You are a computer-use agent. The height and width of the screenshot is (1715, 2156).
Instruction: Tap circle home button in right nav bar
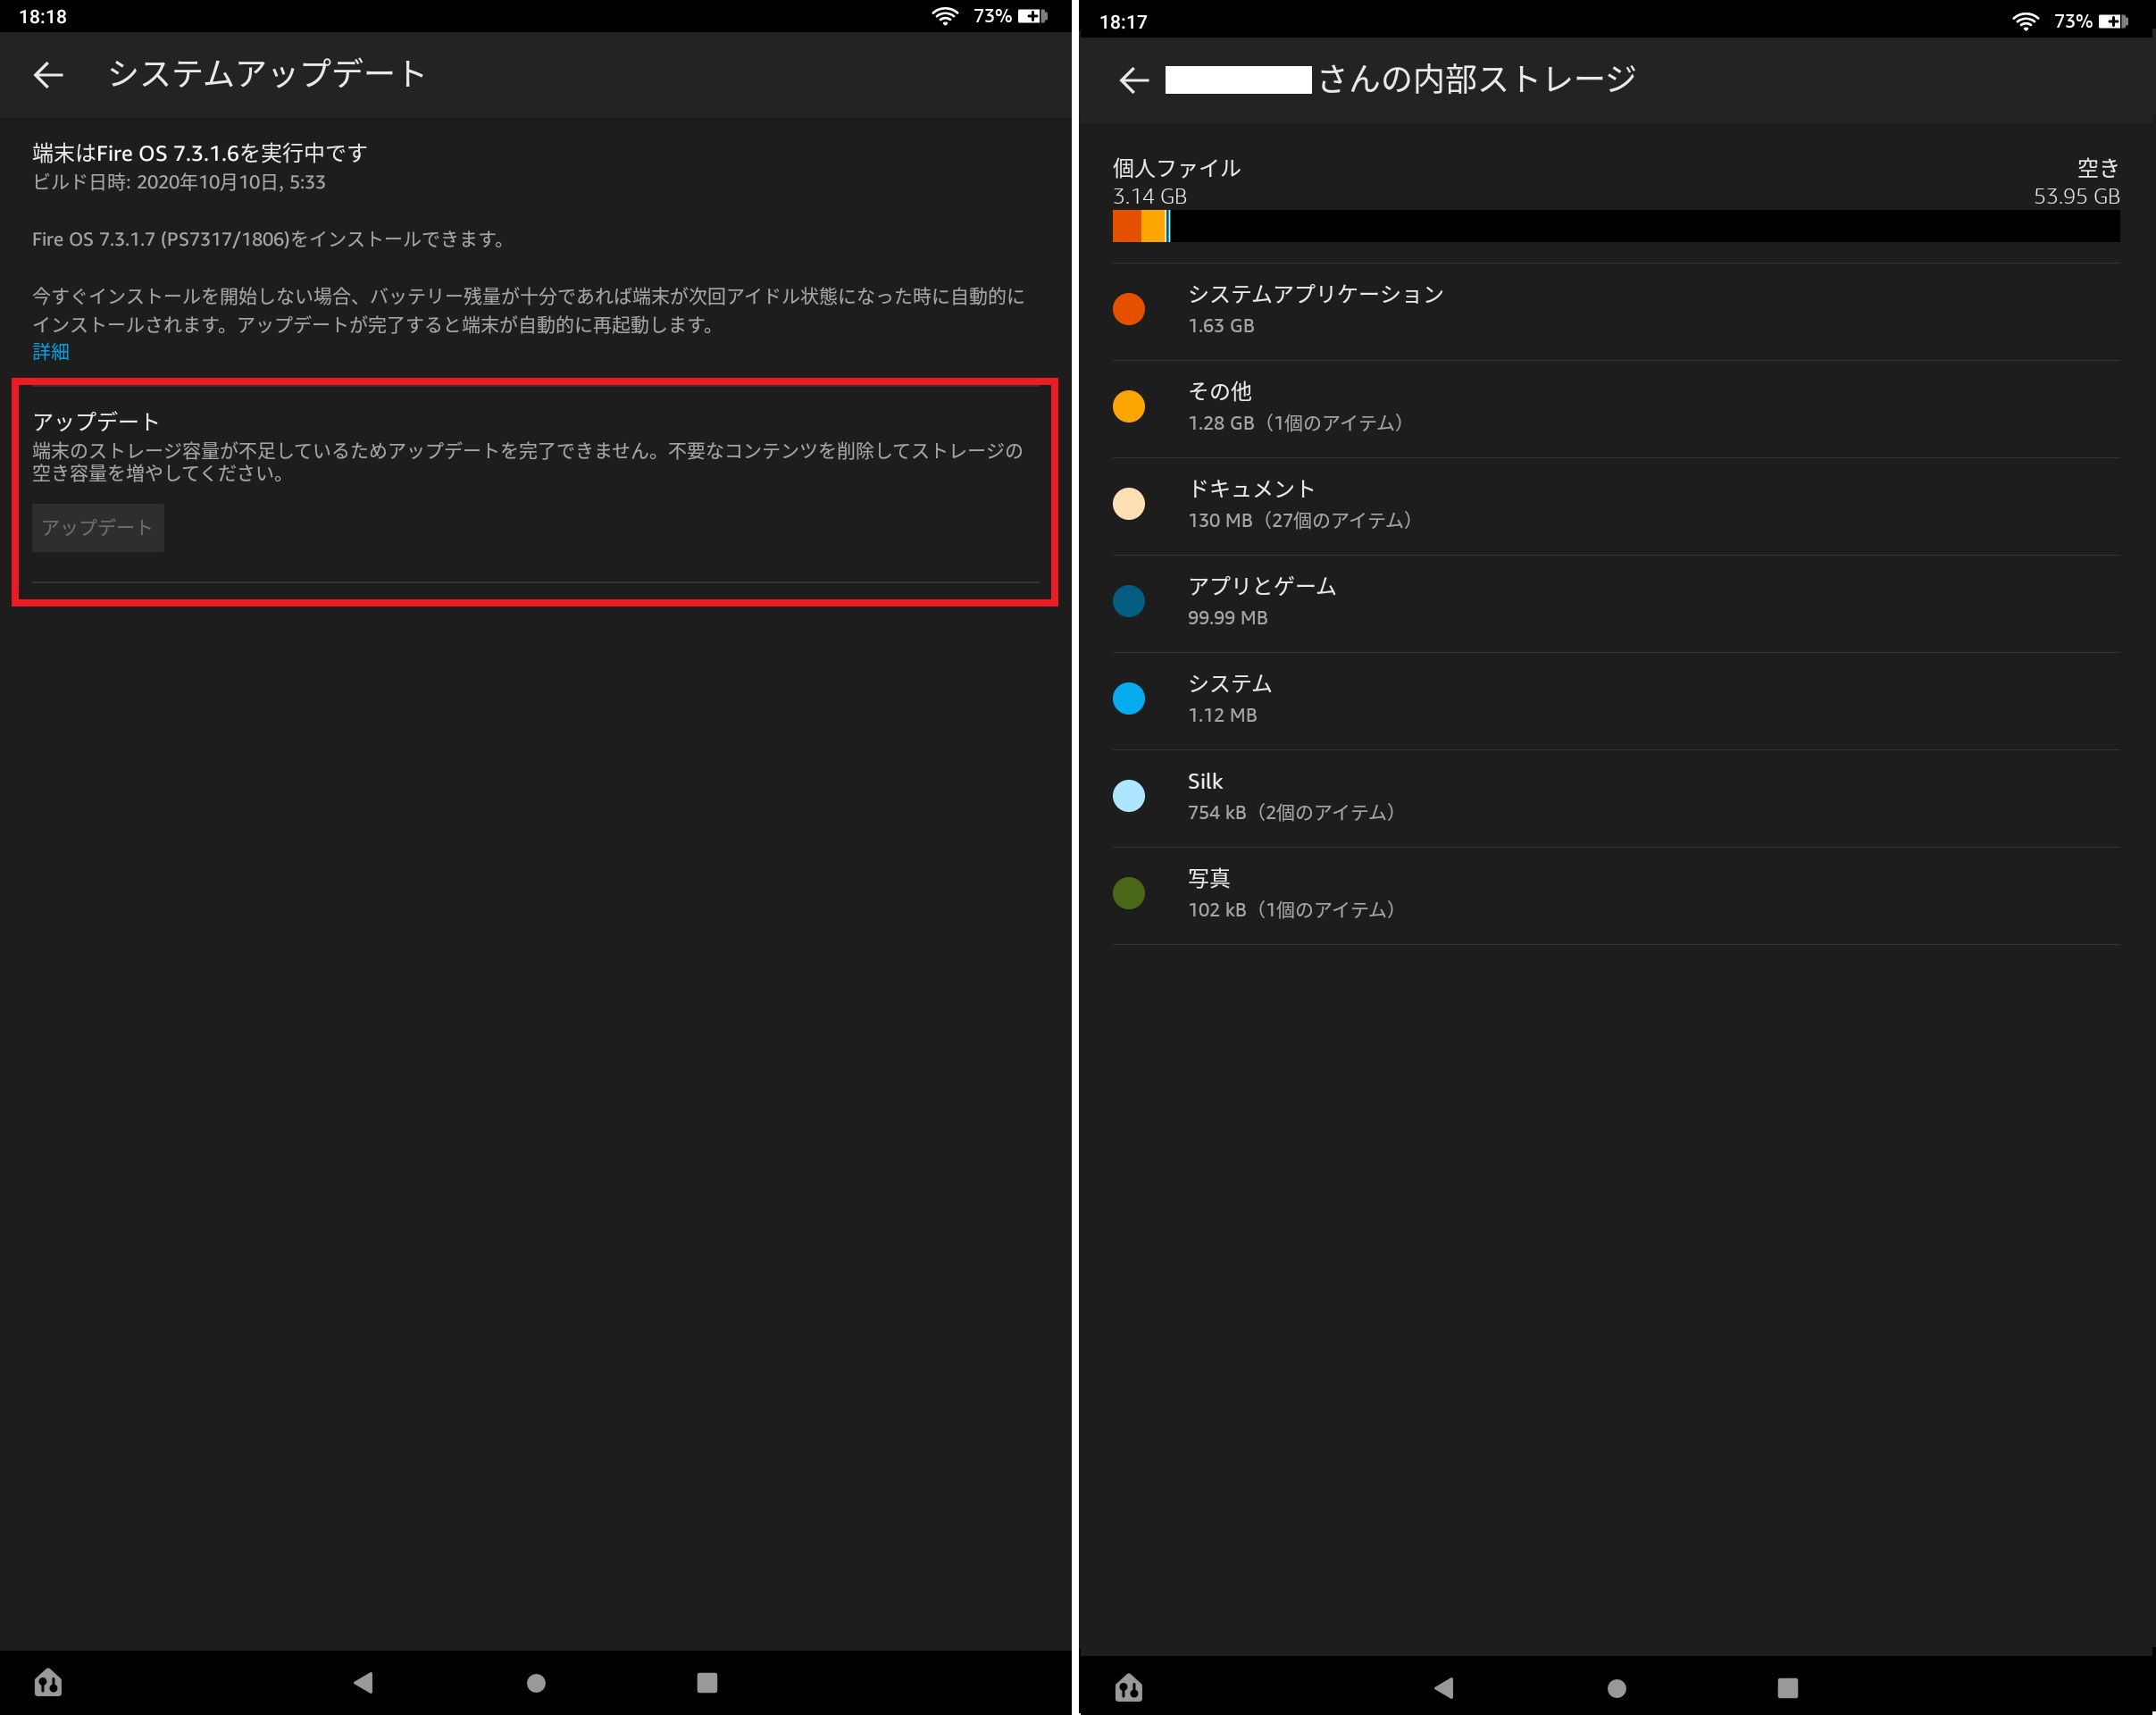pyautogui.click(x=1616, y=1688)
